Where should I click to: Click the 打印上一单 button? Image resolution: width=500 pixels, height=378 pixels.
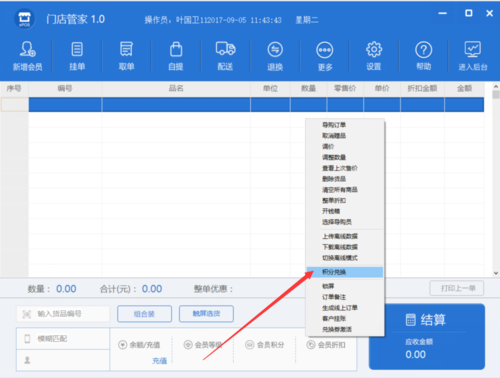[457, 288]
